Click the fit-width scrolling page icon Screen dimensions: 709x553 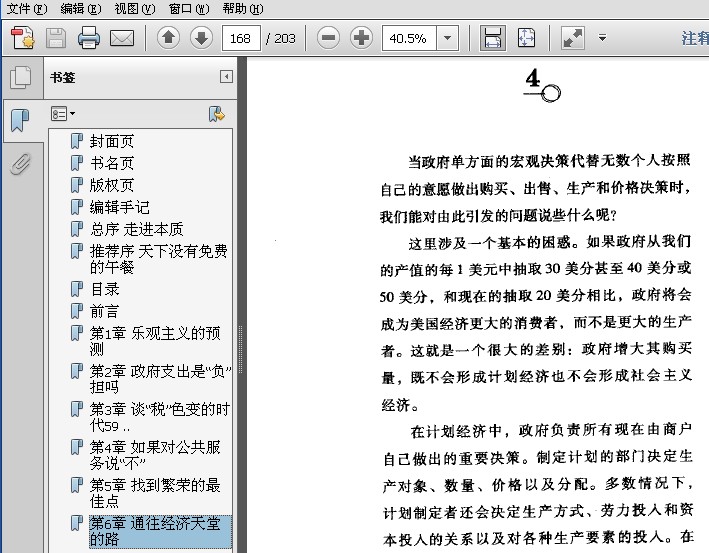coord(493,39)
